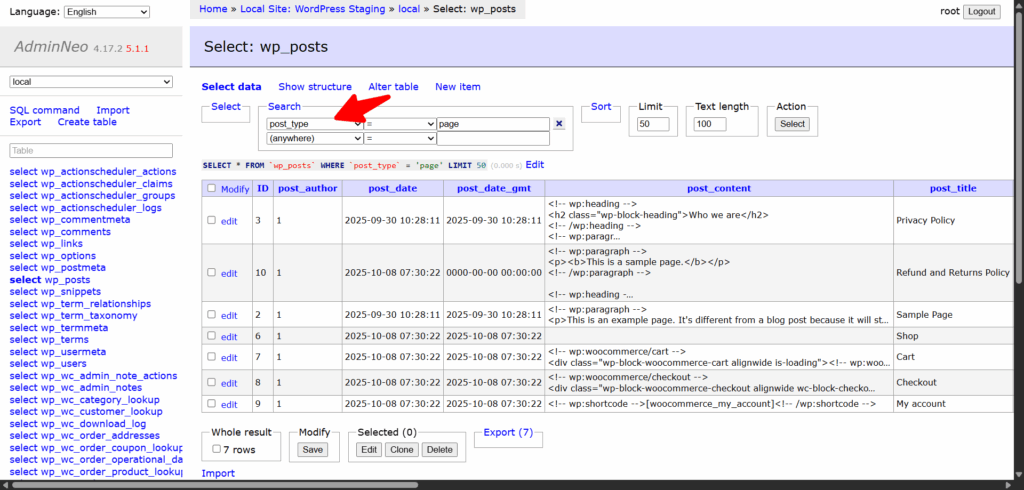Viewport: 1024px width, 490px height.
Task: Open the post_type column dropdown
Action: (x=315, y=124)
